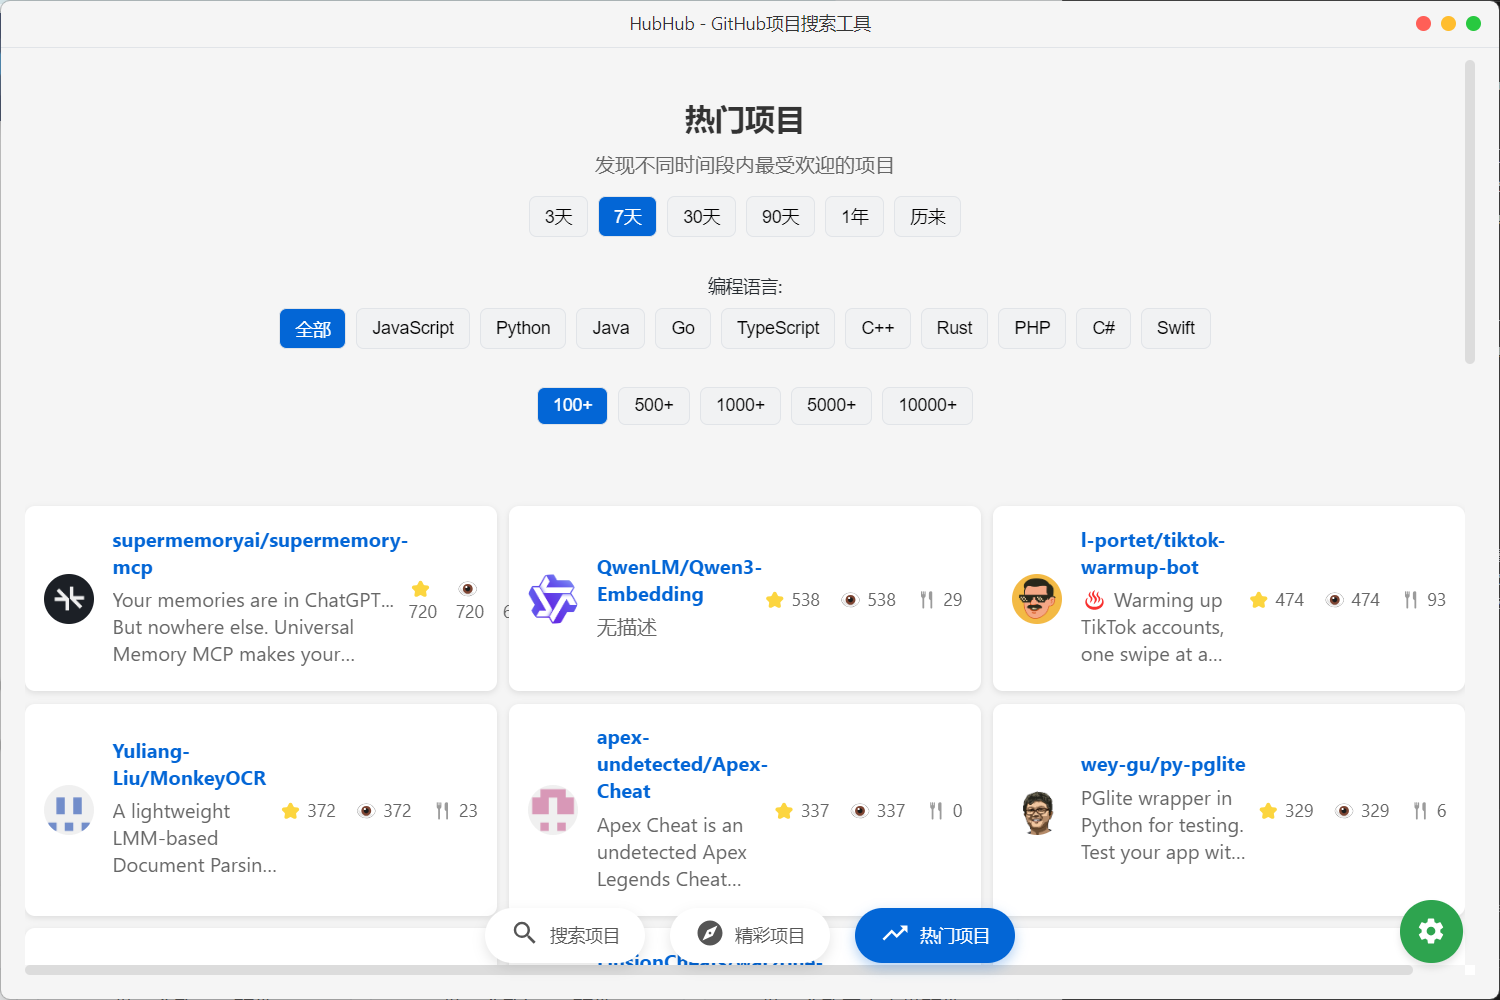The image size is (1500, 1000).
Task: Click the fork icon on Apex-Cheat card
Action: pyautogui.click(x=936, y=811)
